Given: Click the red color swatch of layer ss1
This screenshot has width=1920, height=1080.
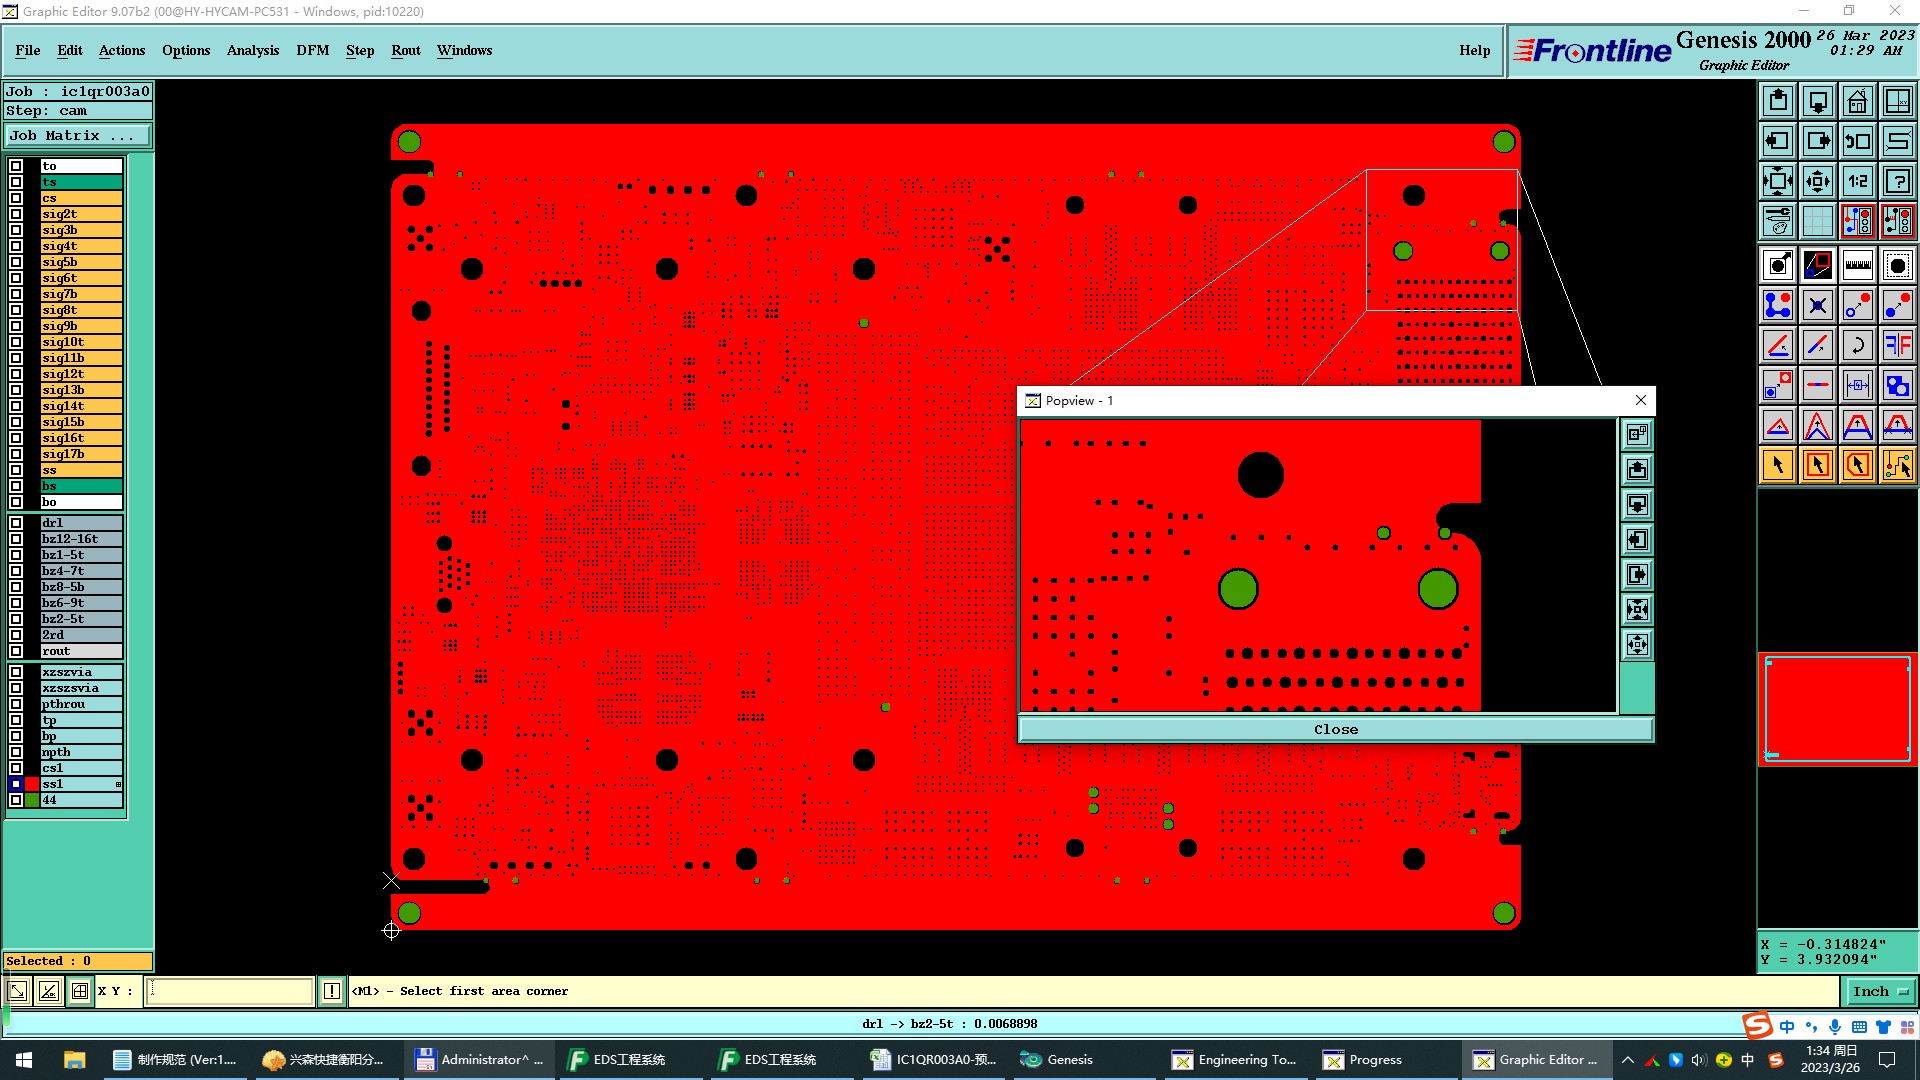Looking at the screenshot, I should pos(32,784).
